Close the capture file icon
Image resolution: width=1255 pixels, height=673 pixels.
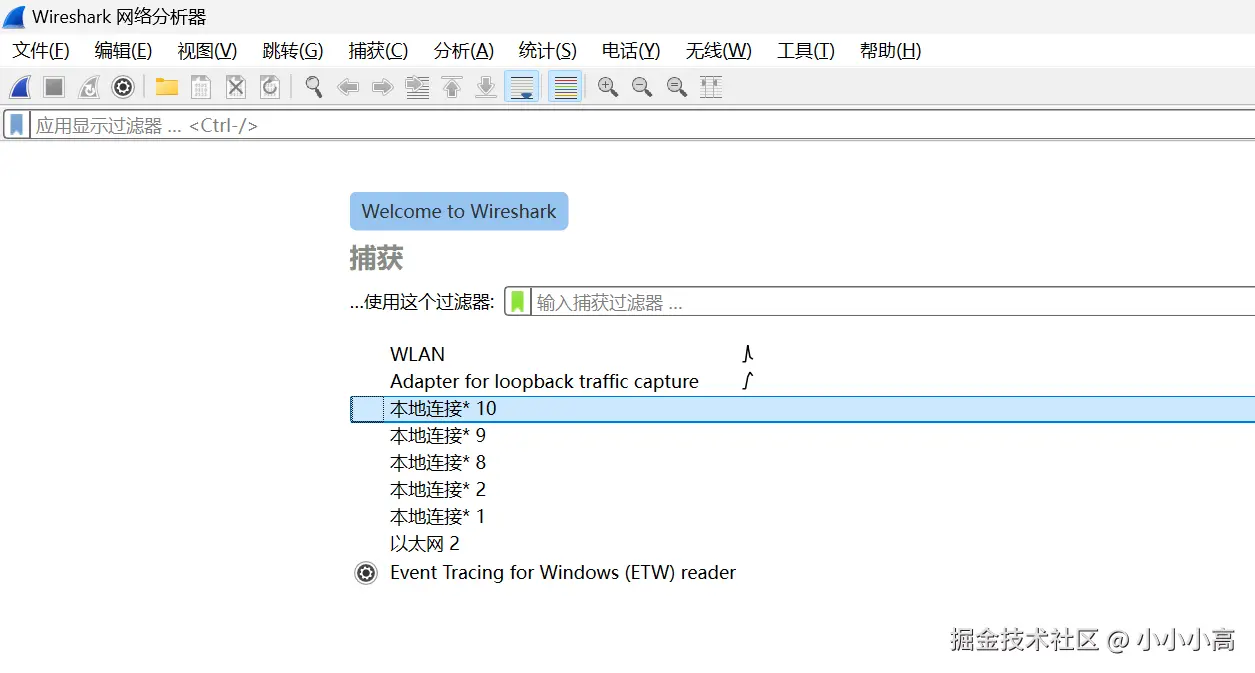coord(236,88)
